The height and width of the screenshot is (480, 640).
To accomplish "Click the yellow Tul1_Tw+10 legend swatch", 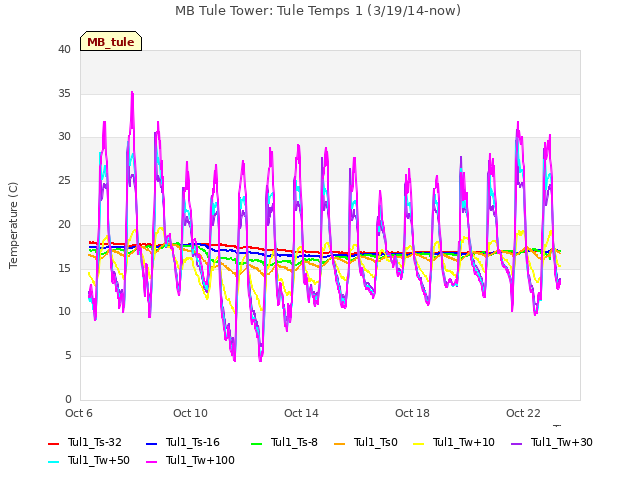I will [x=419, y=444].
